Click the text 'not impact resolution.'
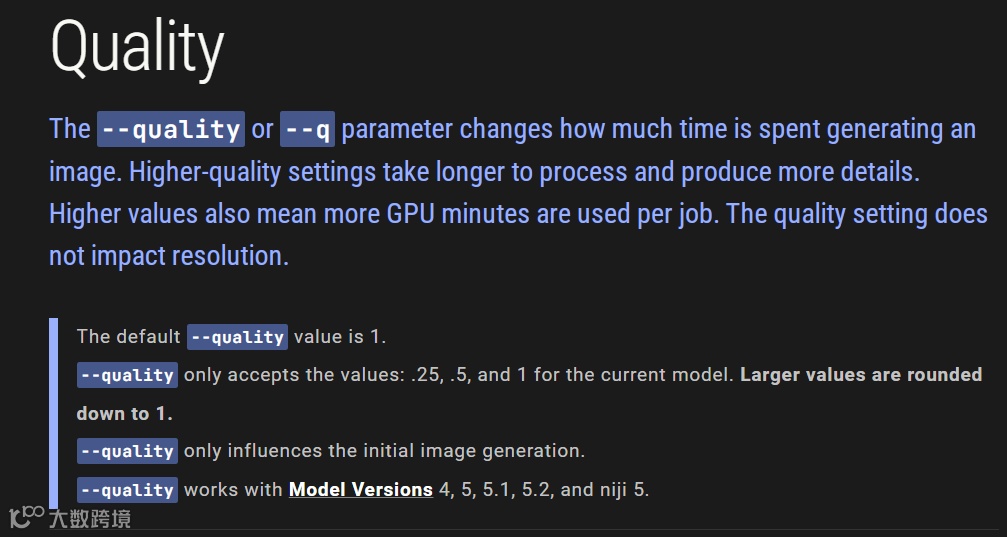 coord(169,256)
